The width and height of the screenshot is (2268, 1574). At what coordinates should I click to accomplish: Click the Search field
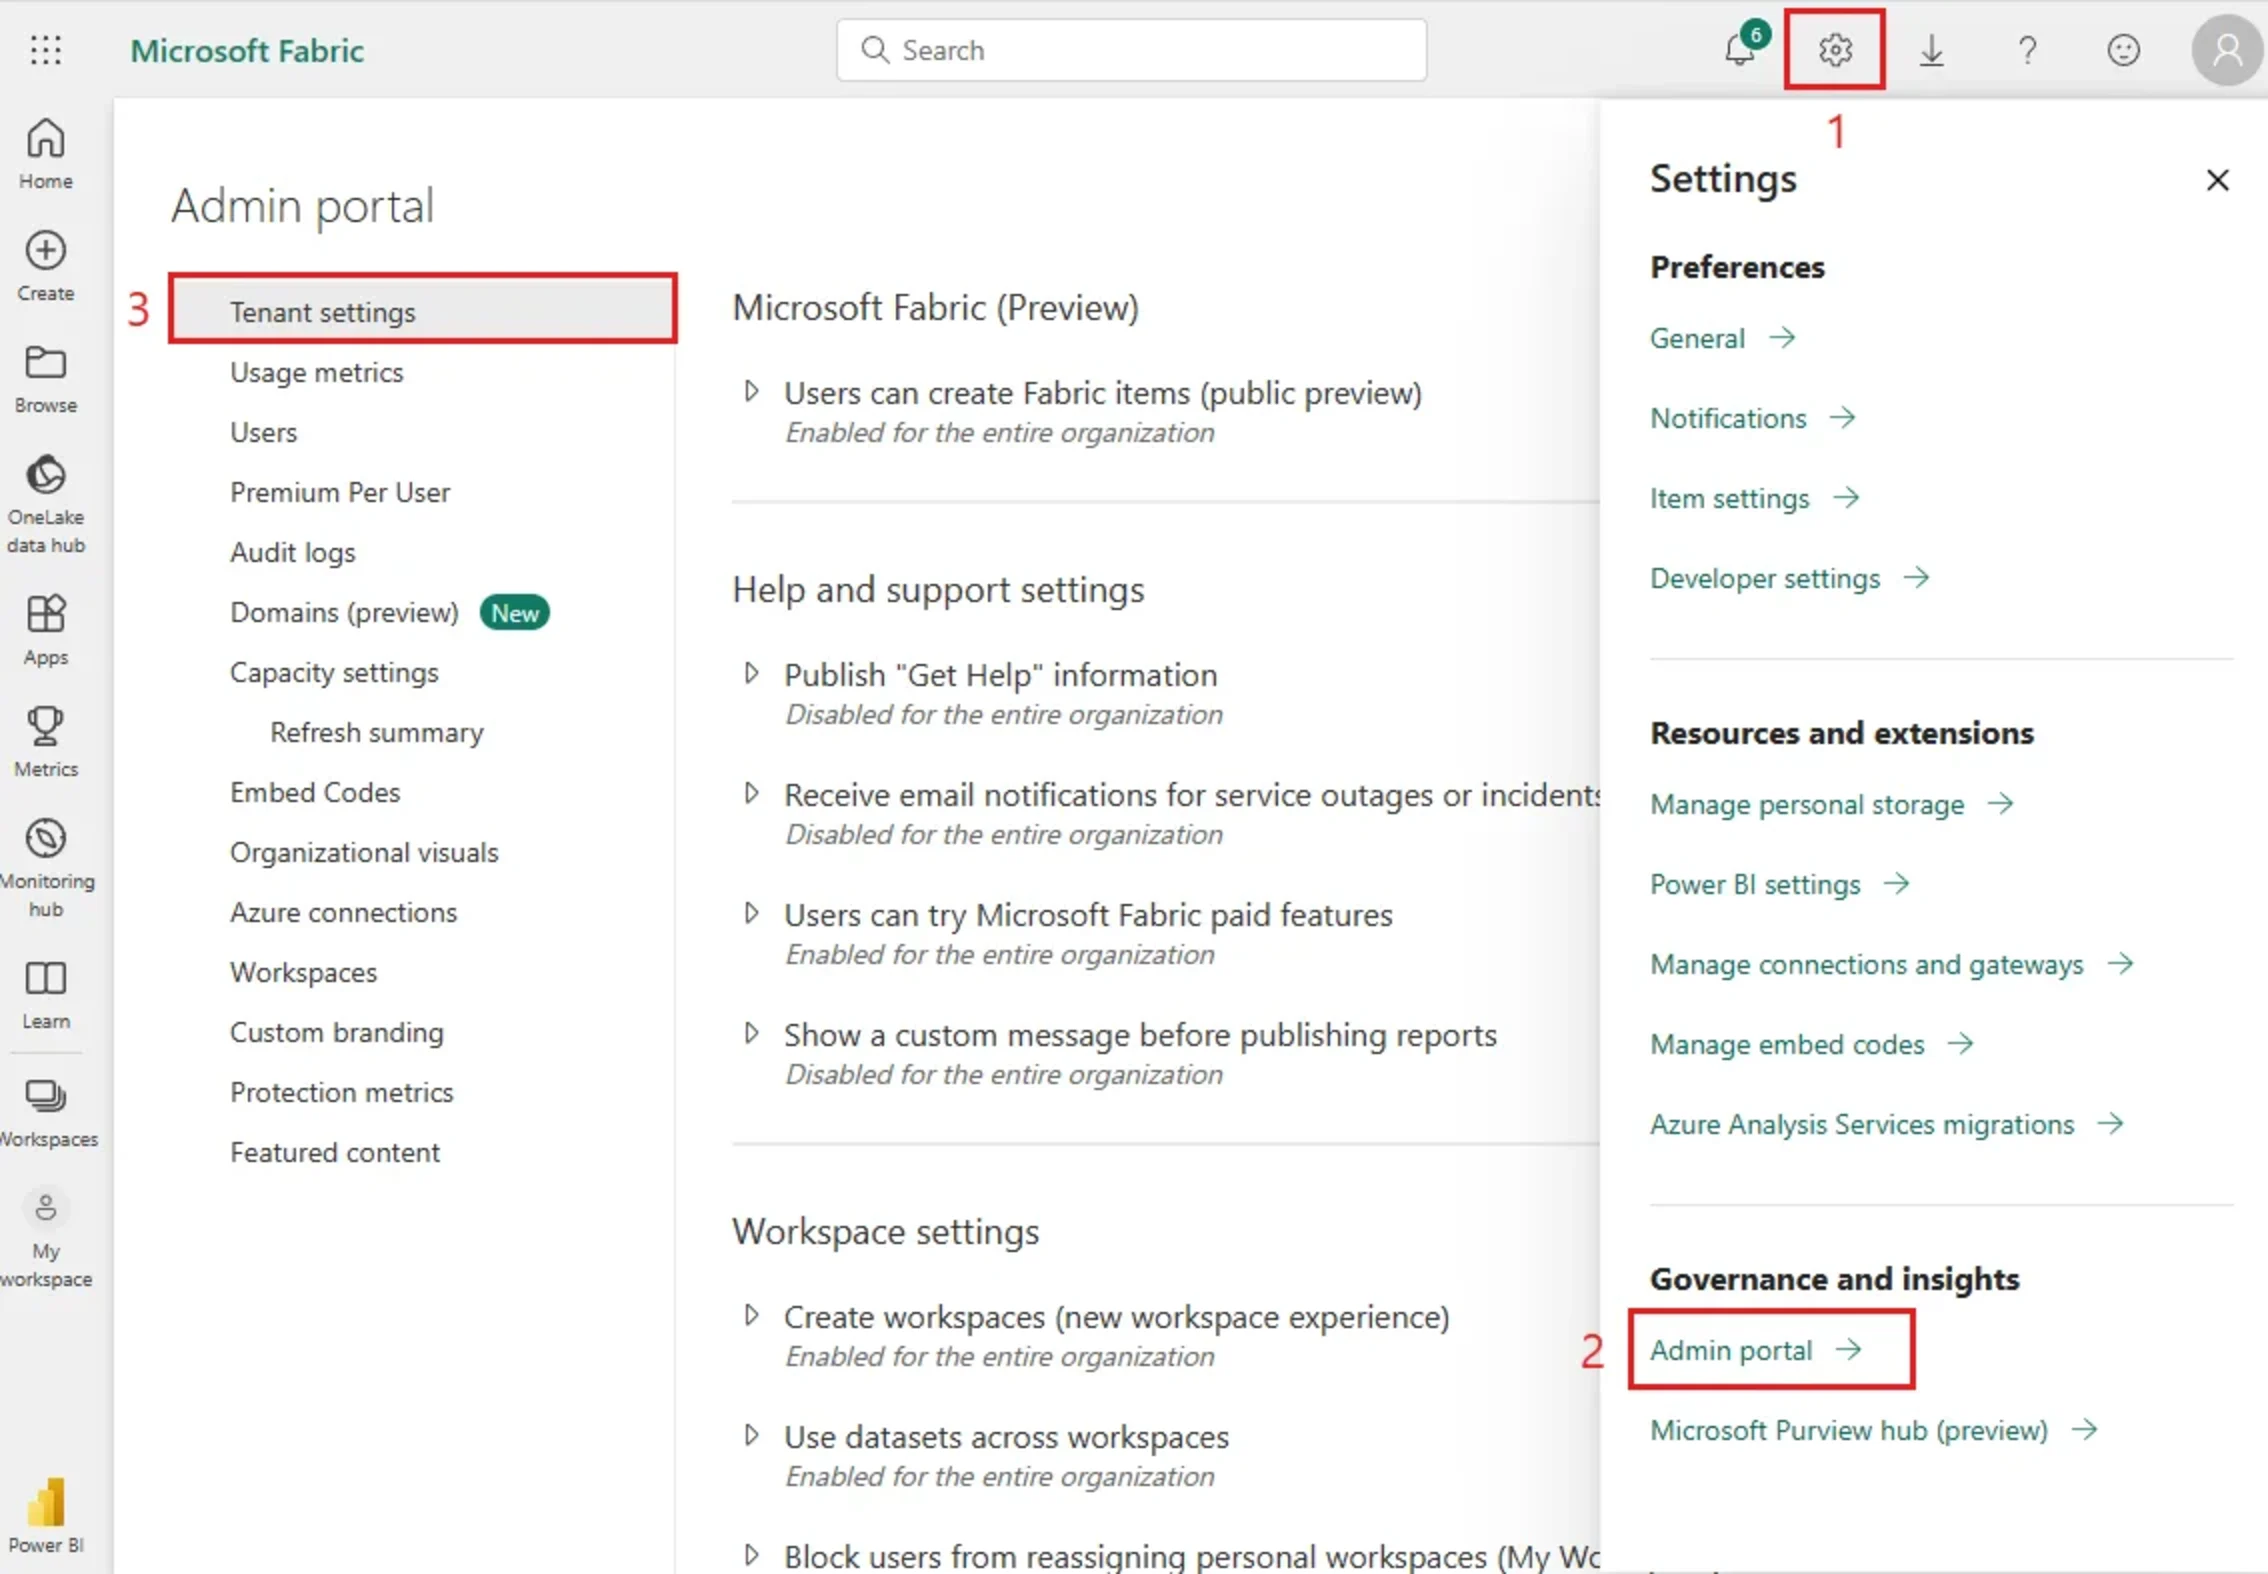pyautogui.click(x=1130, y=50)
